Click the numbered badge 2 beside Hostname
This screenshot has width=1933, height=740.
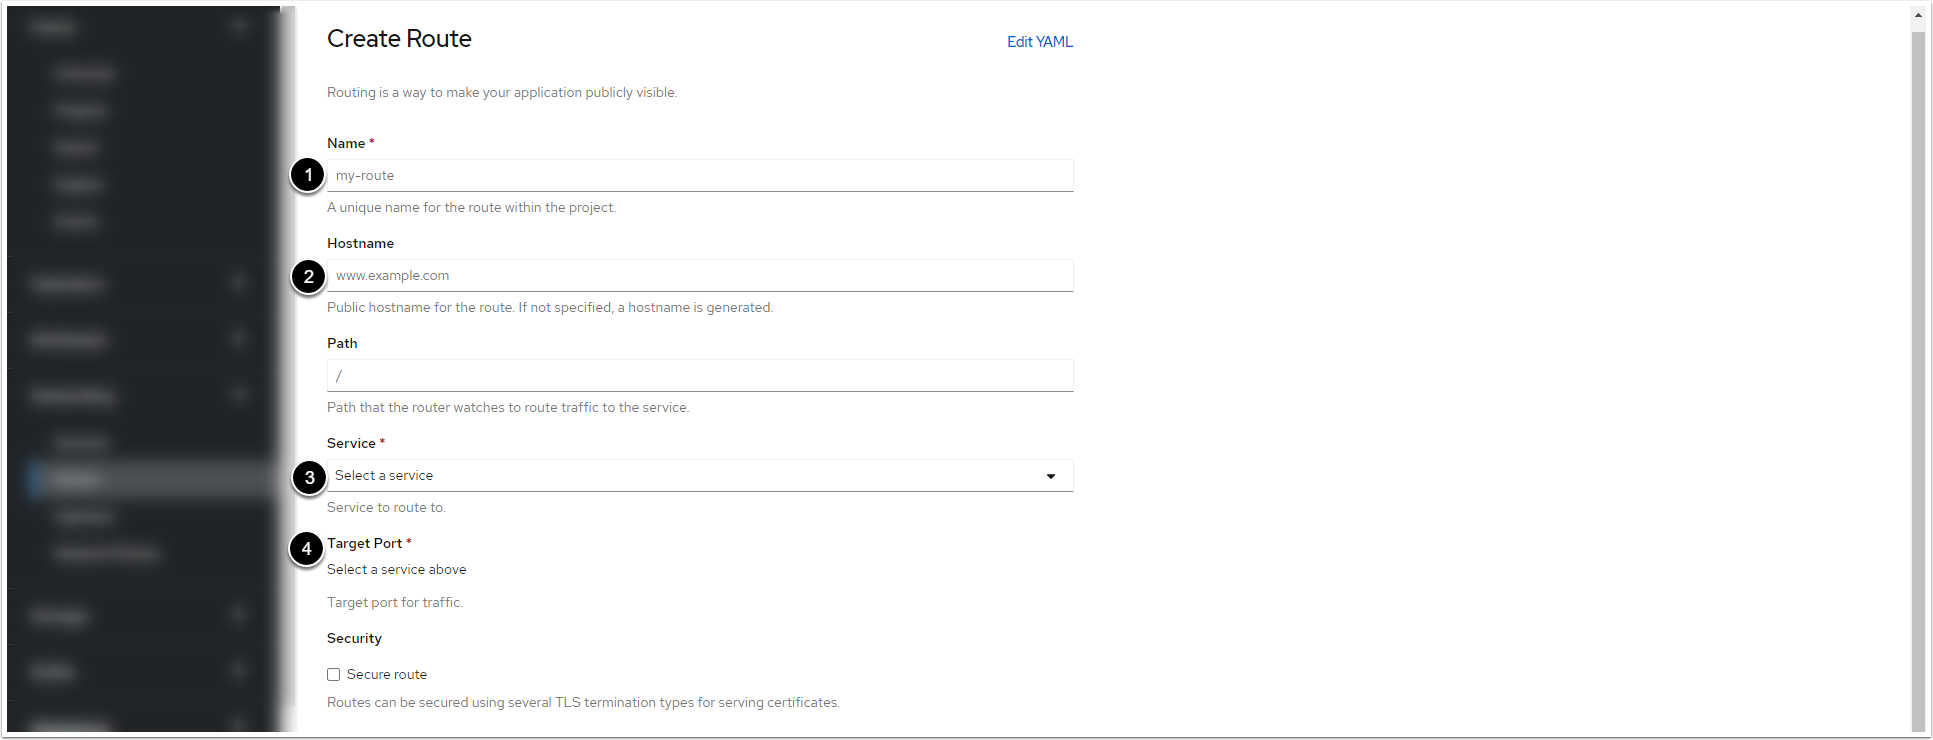pos(308,277)
